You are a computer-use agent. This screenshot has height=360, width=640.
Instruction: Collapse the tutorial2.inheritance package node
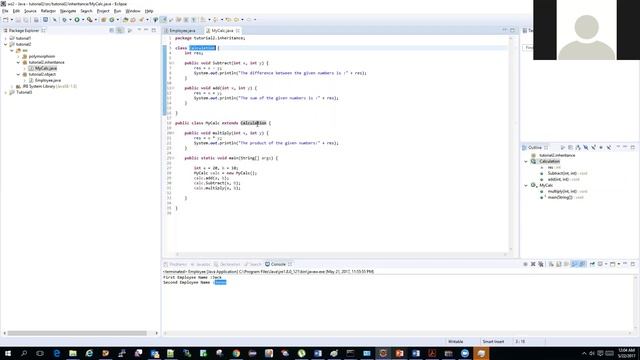tap(18, 62)
